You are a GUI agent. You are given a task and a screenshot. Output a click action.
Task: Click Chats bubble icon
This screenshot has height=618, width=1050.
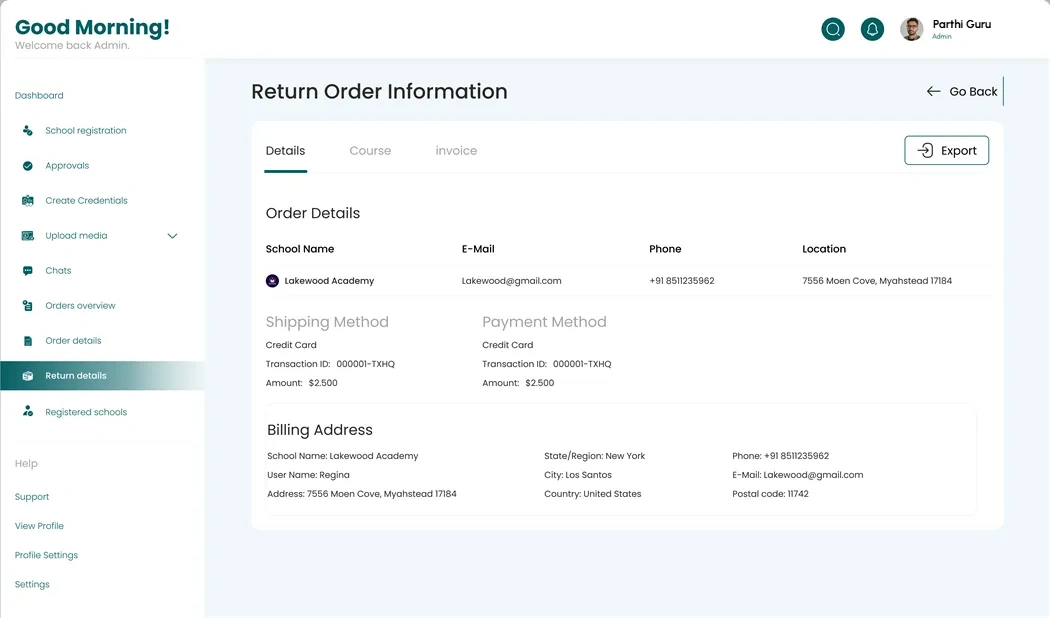[x=27, y=271]
